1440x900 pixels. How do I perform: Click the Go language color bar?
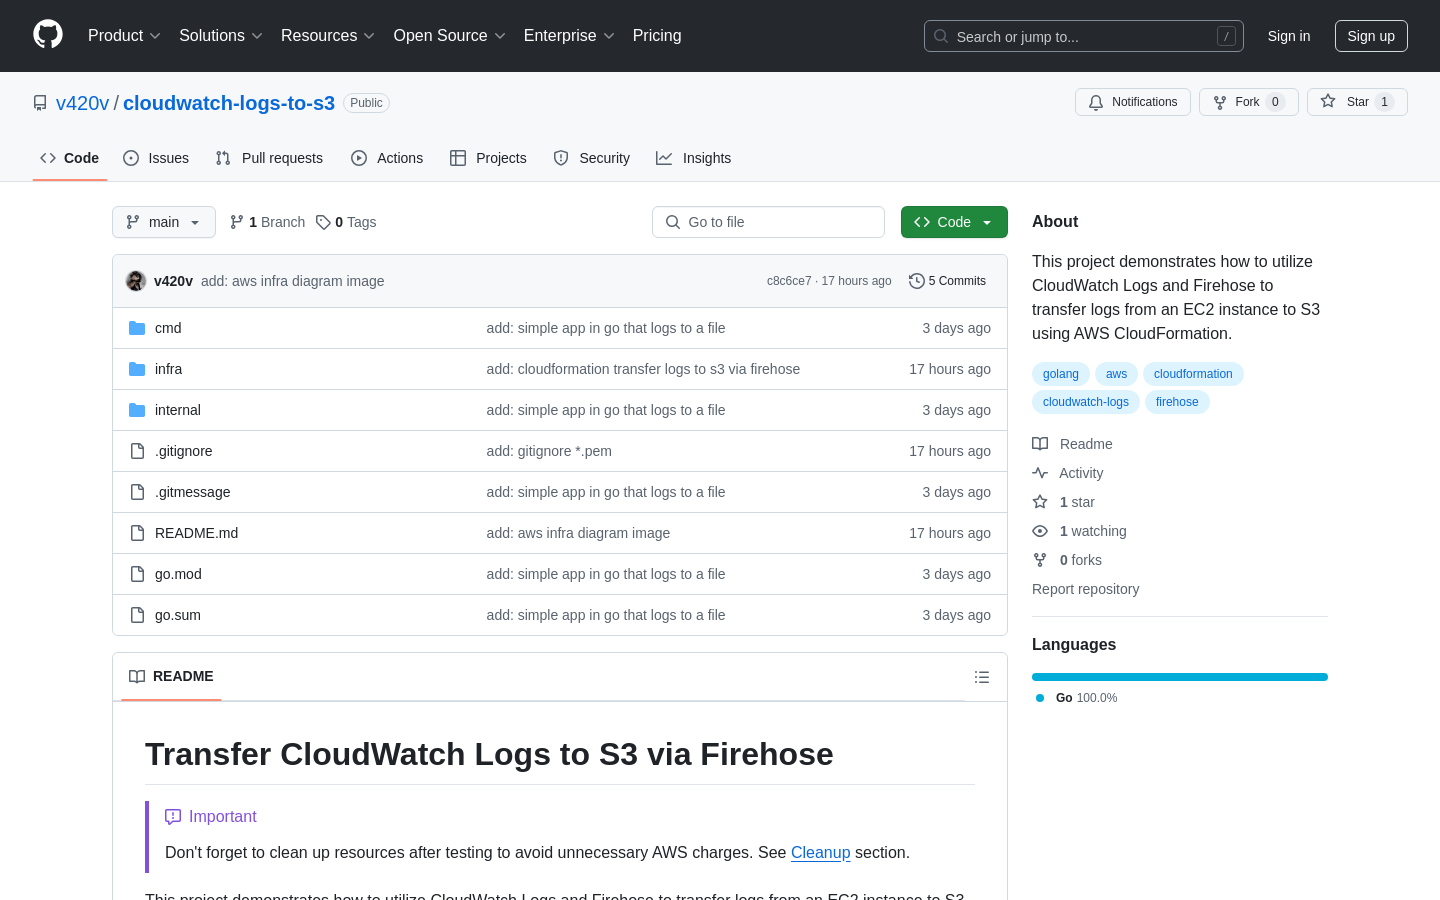click(x=1180, y=677)
